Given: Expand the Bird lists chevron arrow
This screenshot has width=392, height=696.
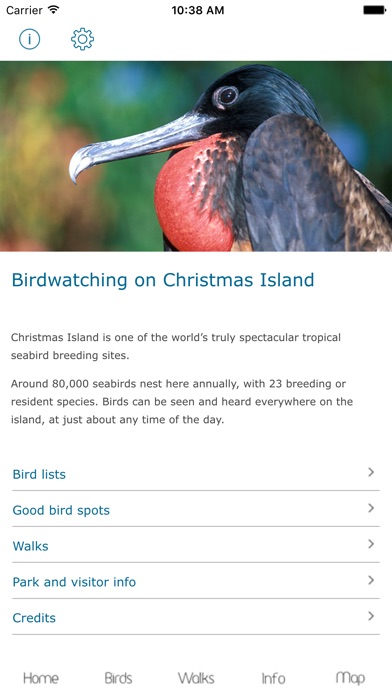Looking at the screenshot, I should (x=371, y=472).
